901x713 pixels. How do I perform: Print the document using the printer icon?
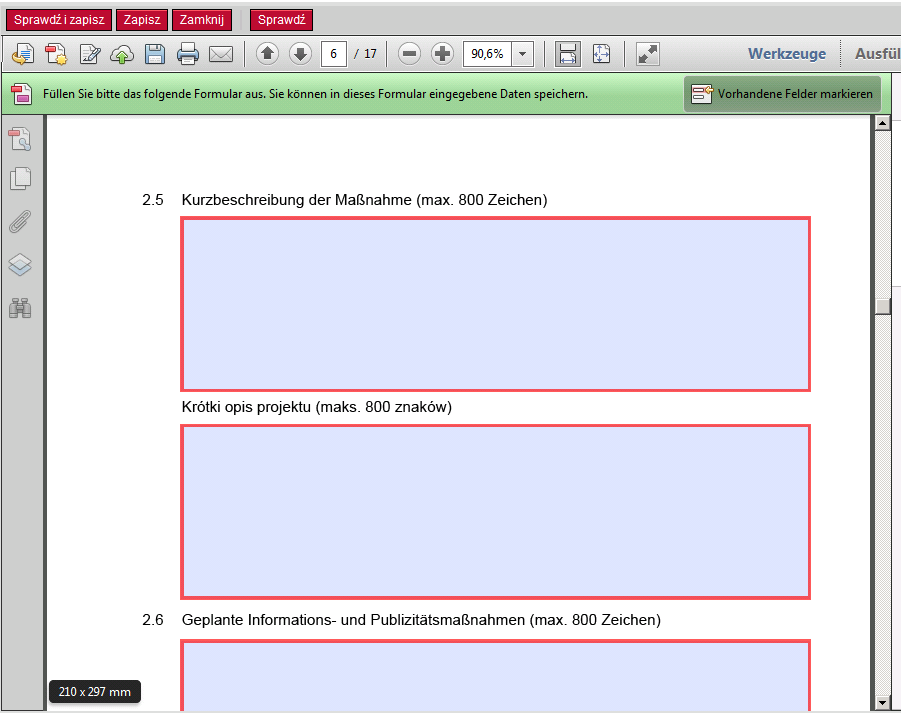point(188,54)
